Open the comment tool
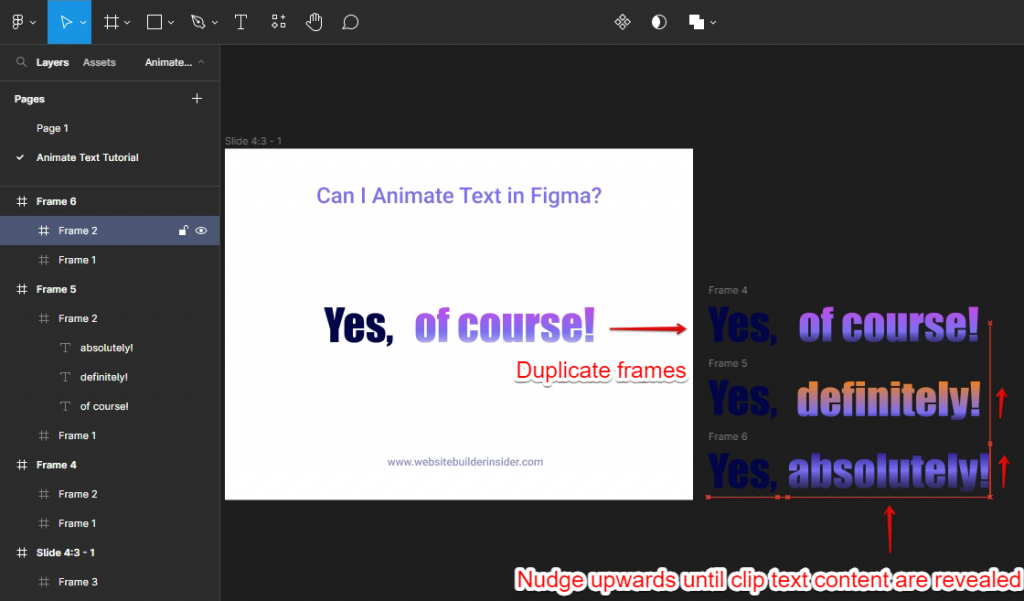 coord(350,21)
